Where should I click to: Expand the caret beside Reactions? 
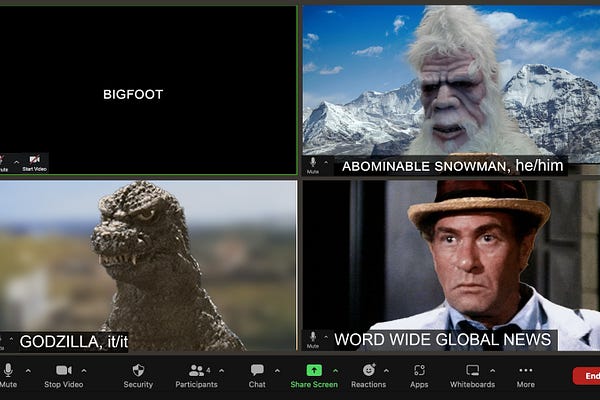386,371
